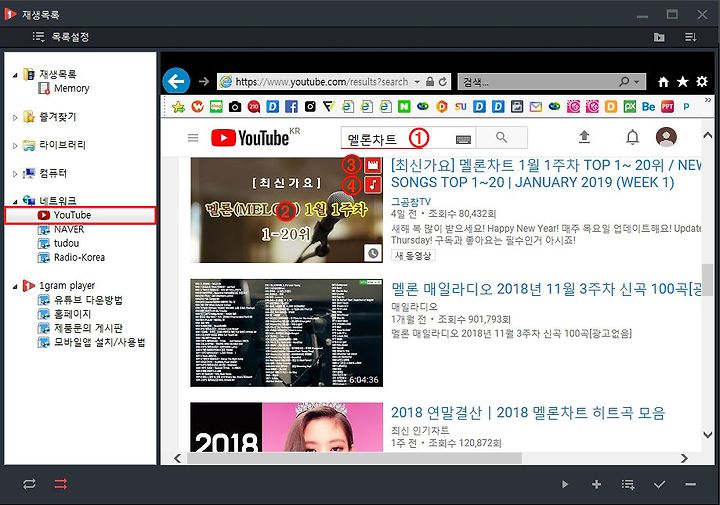Viewport: 720px width, 505px height.
Task: Expand the 라이브러리 tree node
Action: pos(15,146)
